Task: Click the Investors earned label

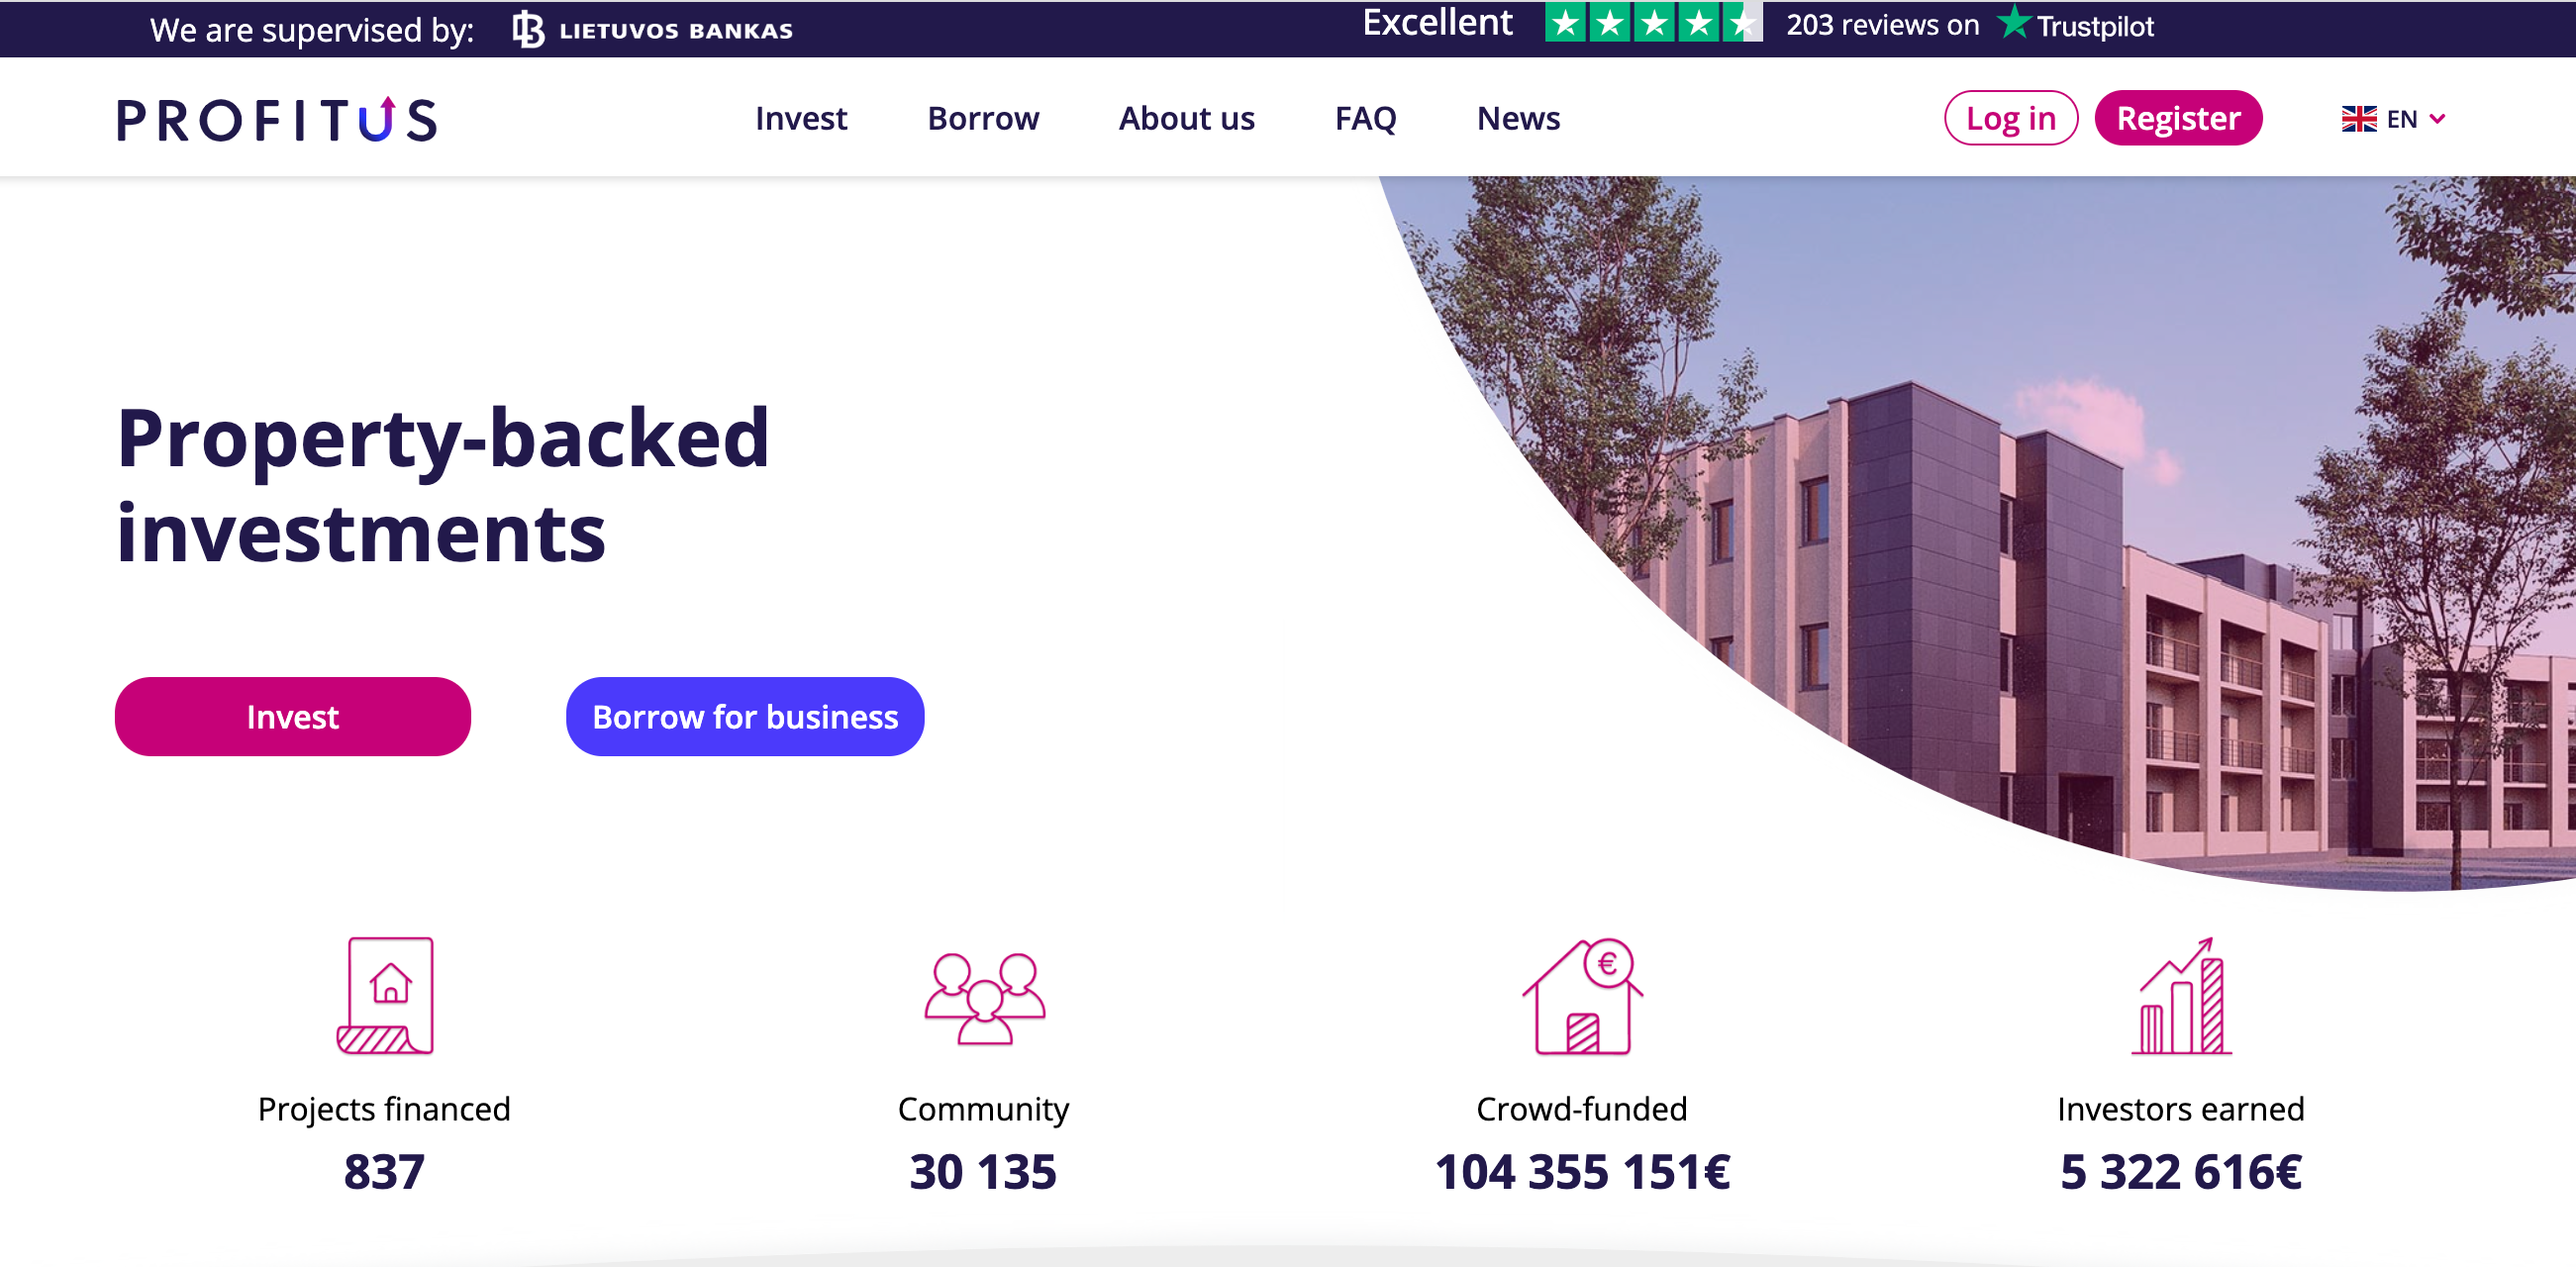Action: coord(2181,1109)
